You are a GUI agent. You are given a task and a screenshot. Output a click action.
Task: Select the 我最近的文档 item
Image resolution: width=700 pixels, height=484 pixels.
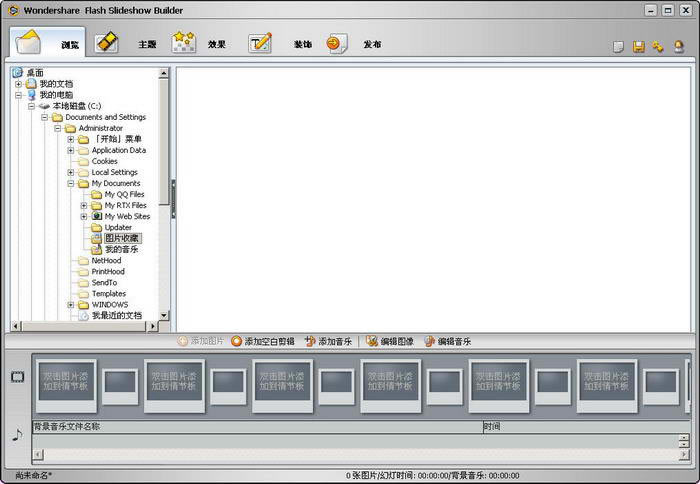point(117,316)
